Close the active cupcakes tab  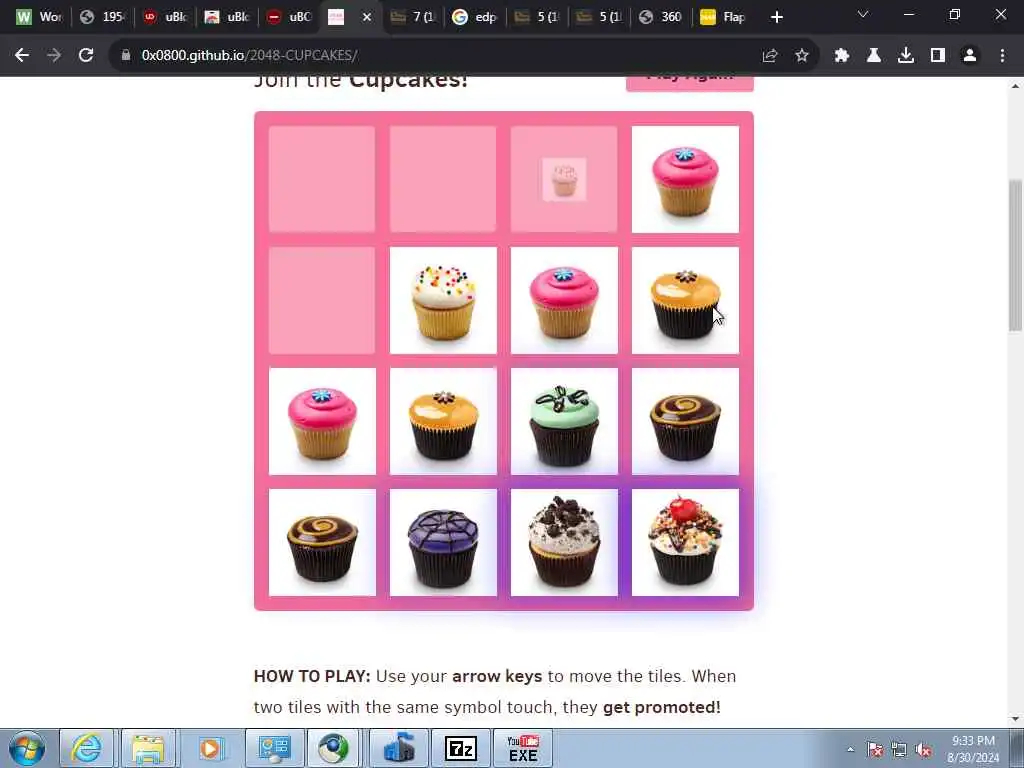pyautogui.click(x=367, y=17)
